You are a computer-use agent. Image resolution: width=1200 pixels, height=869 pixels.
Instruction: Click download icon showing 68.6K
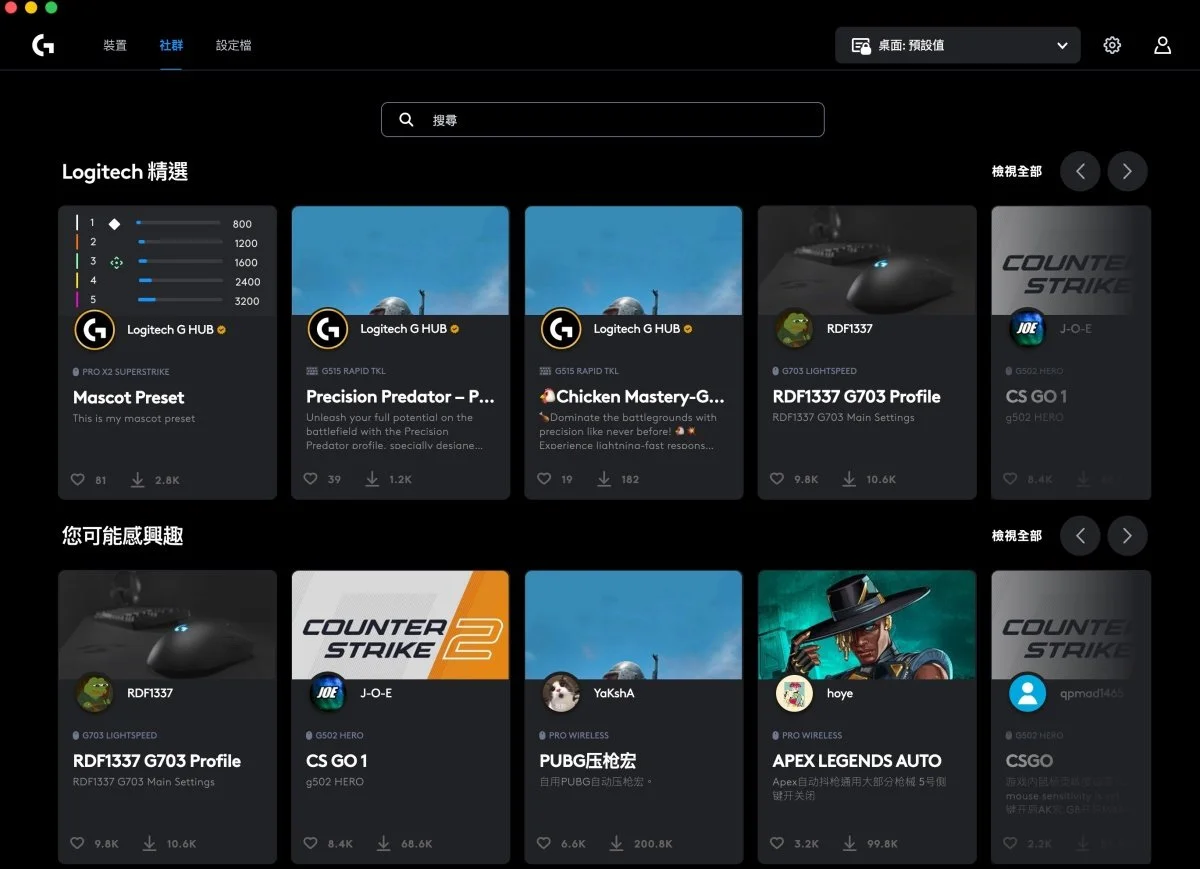pos(383,843)
